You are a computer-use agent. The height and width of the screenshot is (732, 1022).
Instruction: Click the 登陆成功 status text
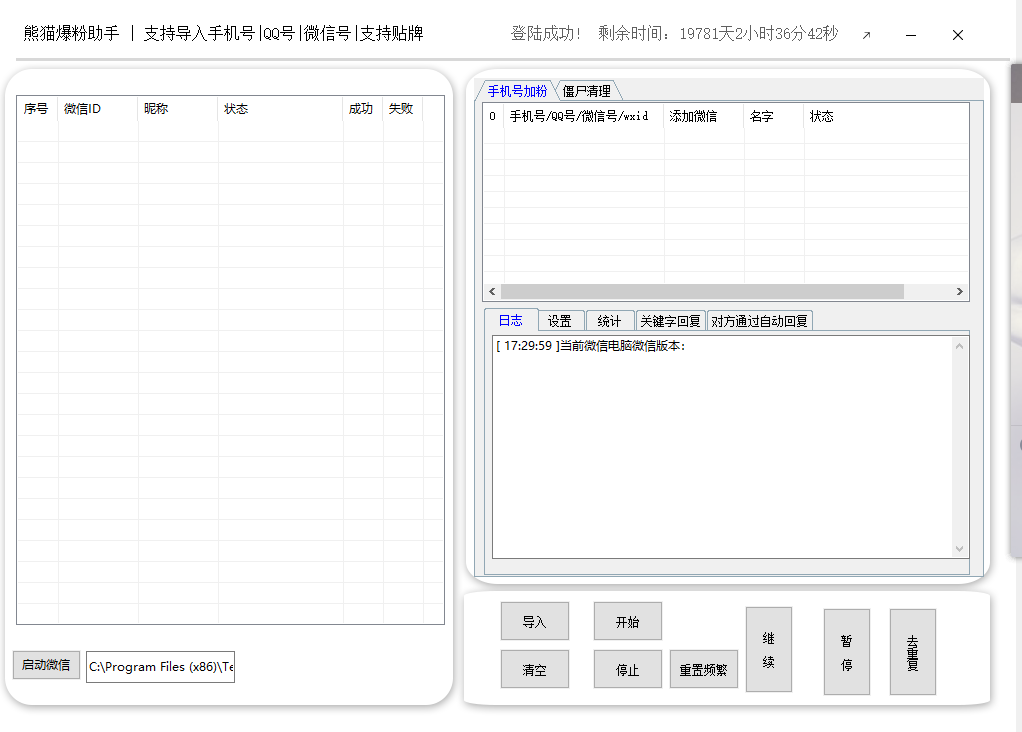[x=546, y=33]
